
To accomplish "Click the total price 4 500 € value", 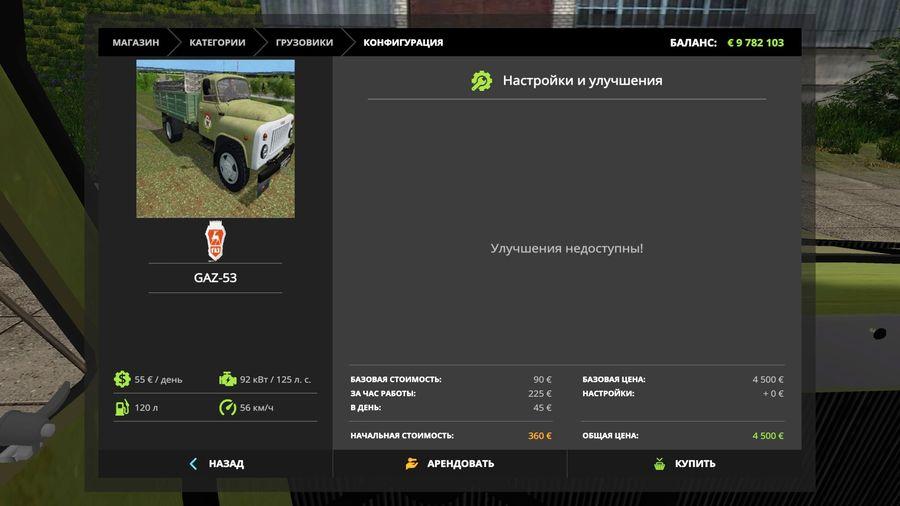I will (x=768, y=436).
